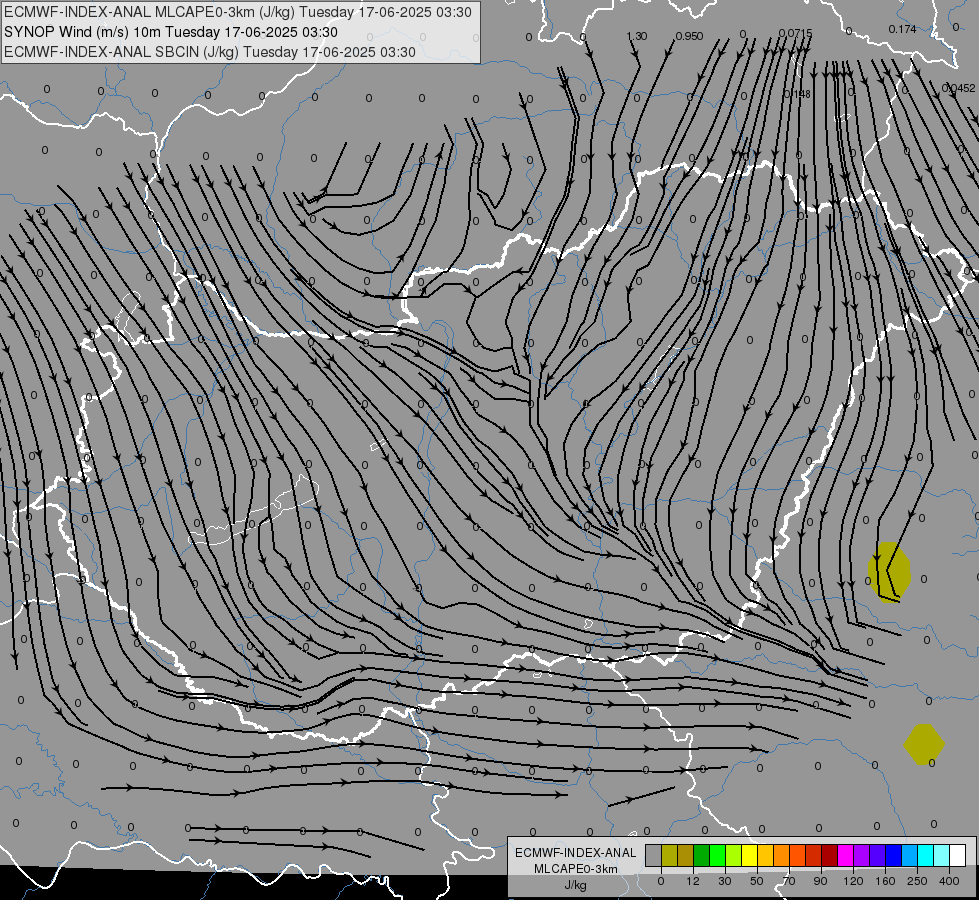Click the olive-yellow legend swatch above 0

[670, 855]
